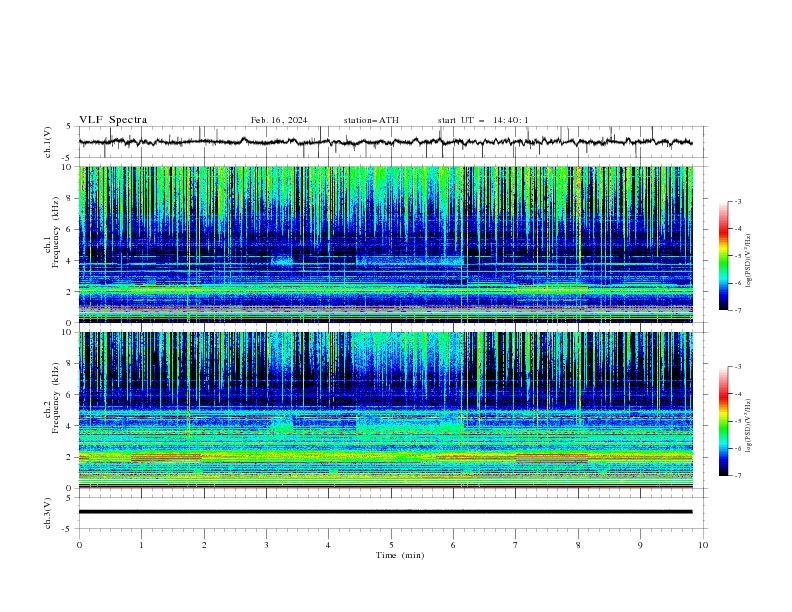Click the "-3" label on ch.1 color bar
The image size is (792, 612).
pyautogui.click(x=737, y=201)
